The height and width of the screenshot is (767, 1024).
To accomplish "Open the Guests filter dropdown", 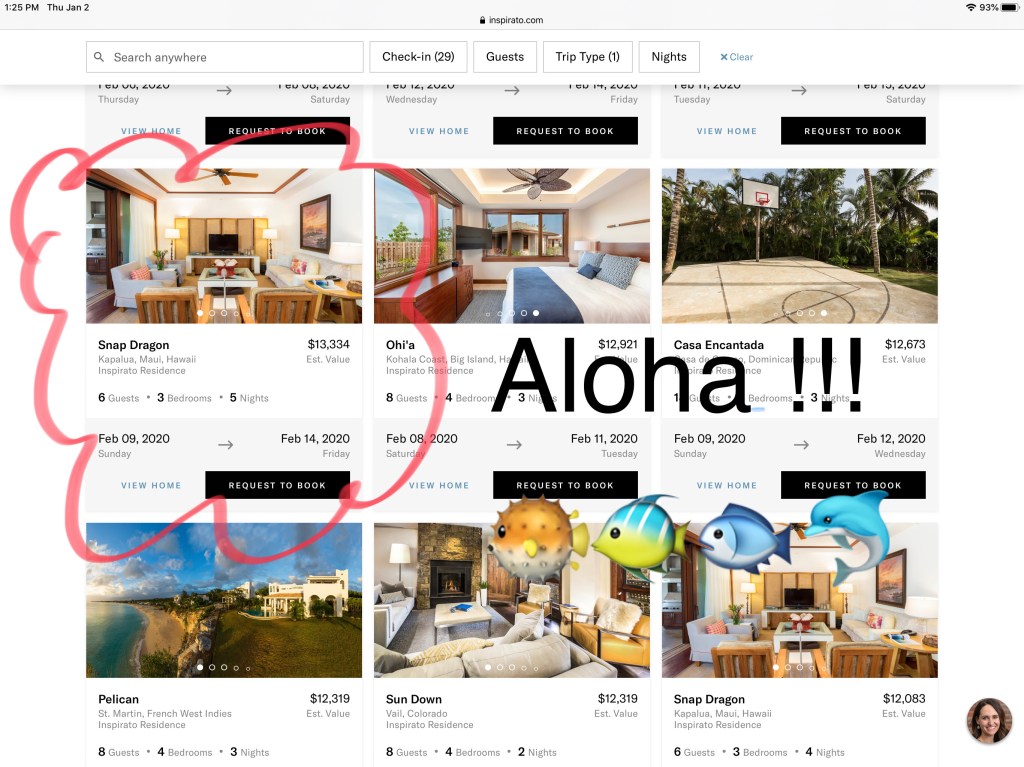I will (x=505, y=57).
